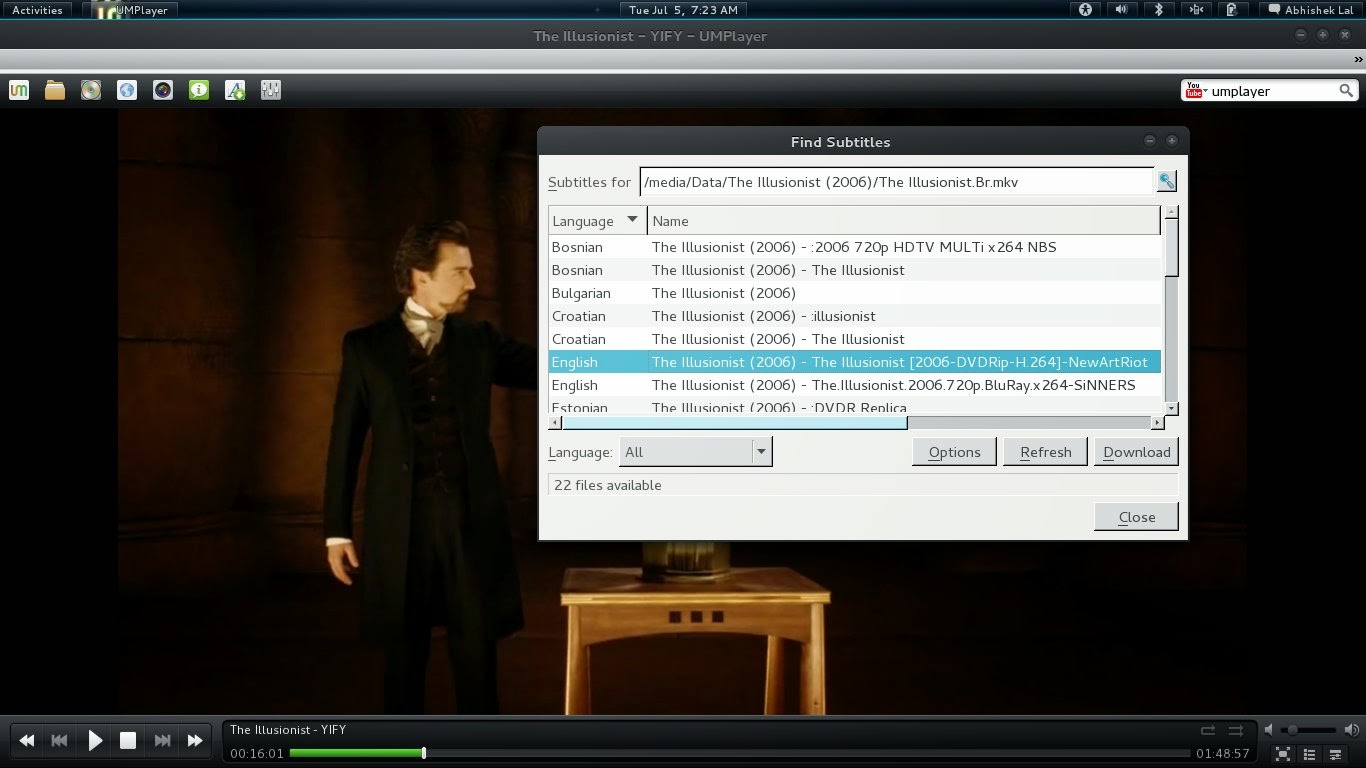Open the Language filter combo box set to All
This screenshot has width=1366, height=768.
tap(696, 452)
